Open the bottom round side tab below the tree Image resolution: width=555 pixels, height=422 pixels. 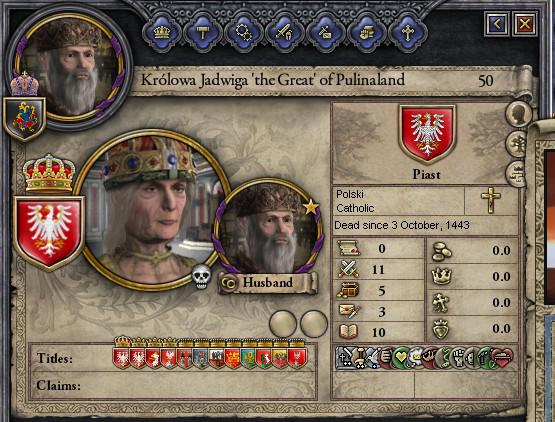pos(517,173)
